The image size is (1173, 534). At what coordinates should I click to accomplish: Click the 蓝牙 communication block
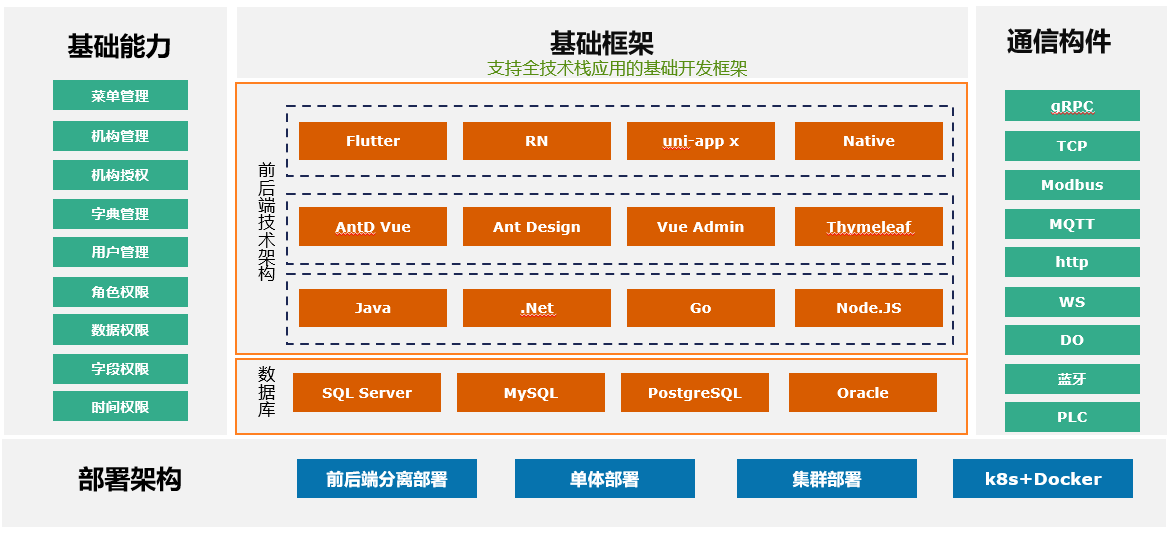pos(1071,379)
